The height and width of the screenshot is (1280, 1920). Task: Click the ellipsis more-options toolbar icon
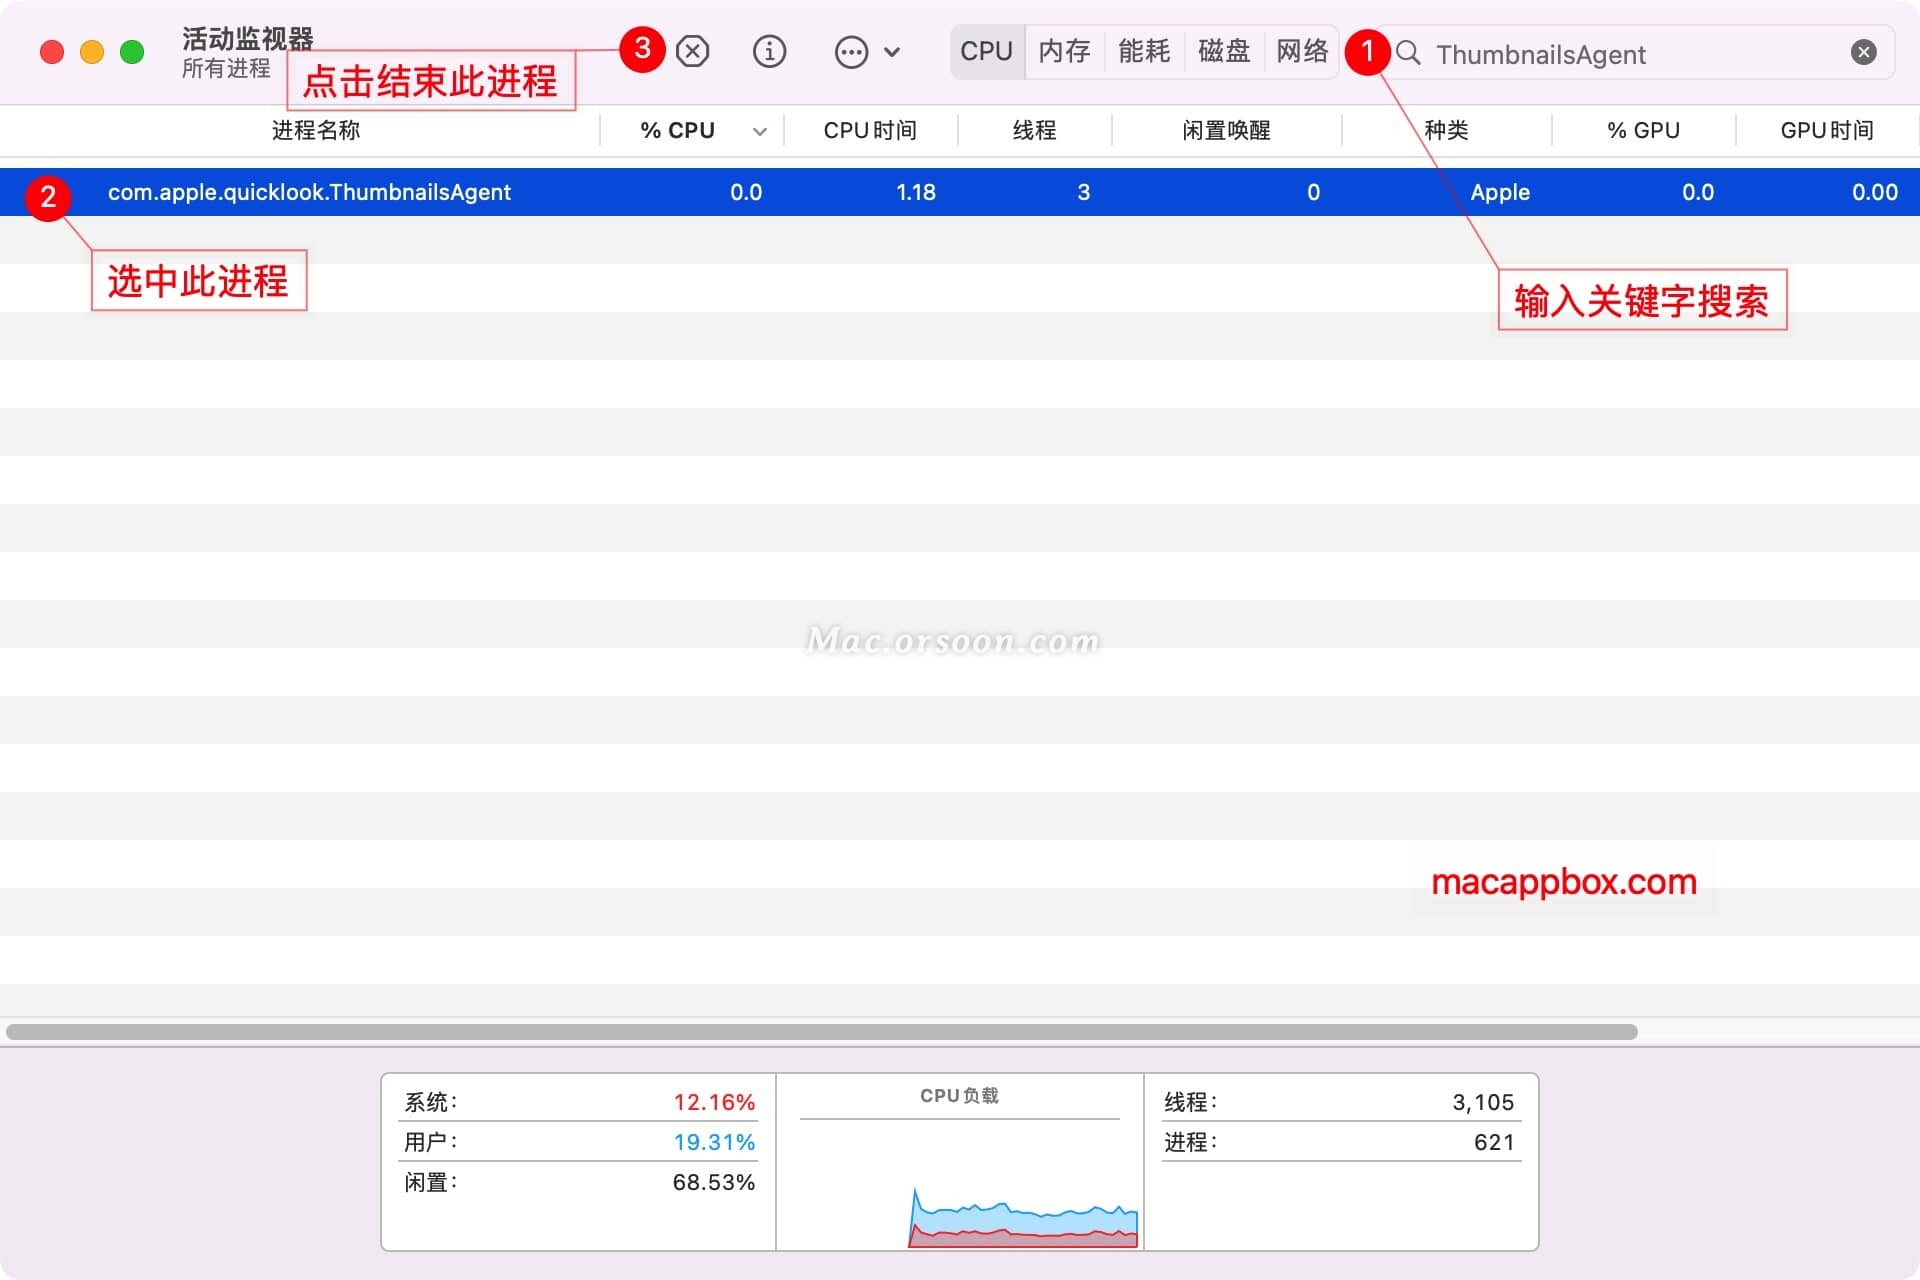851,52
